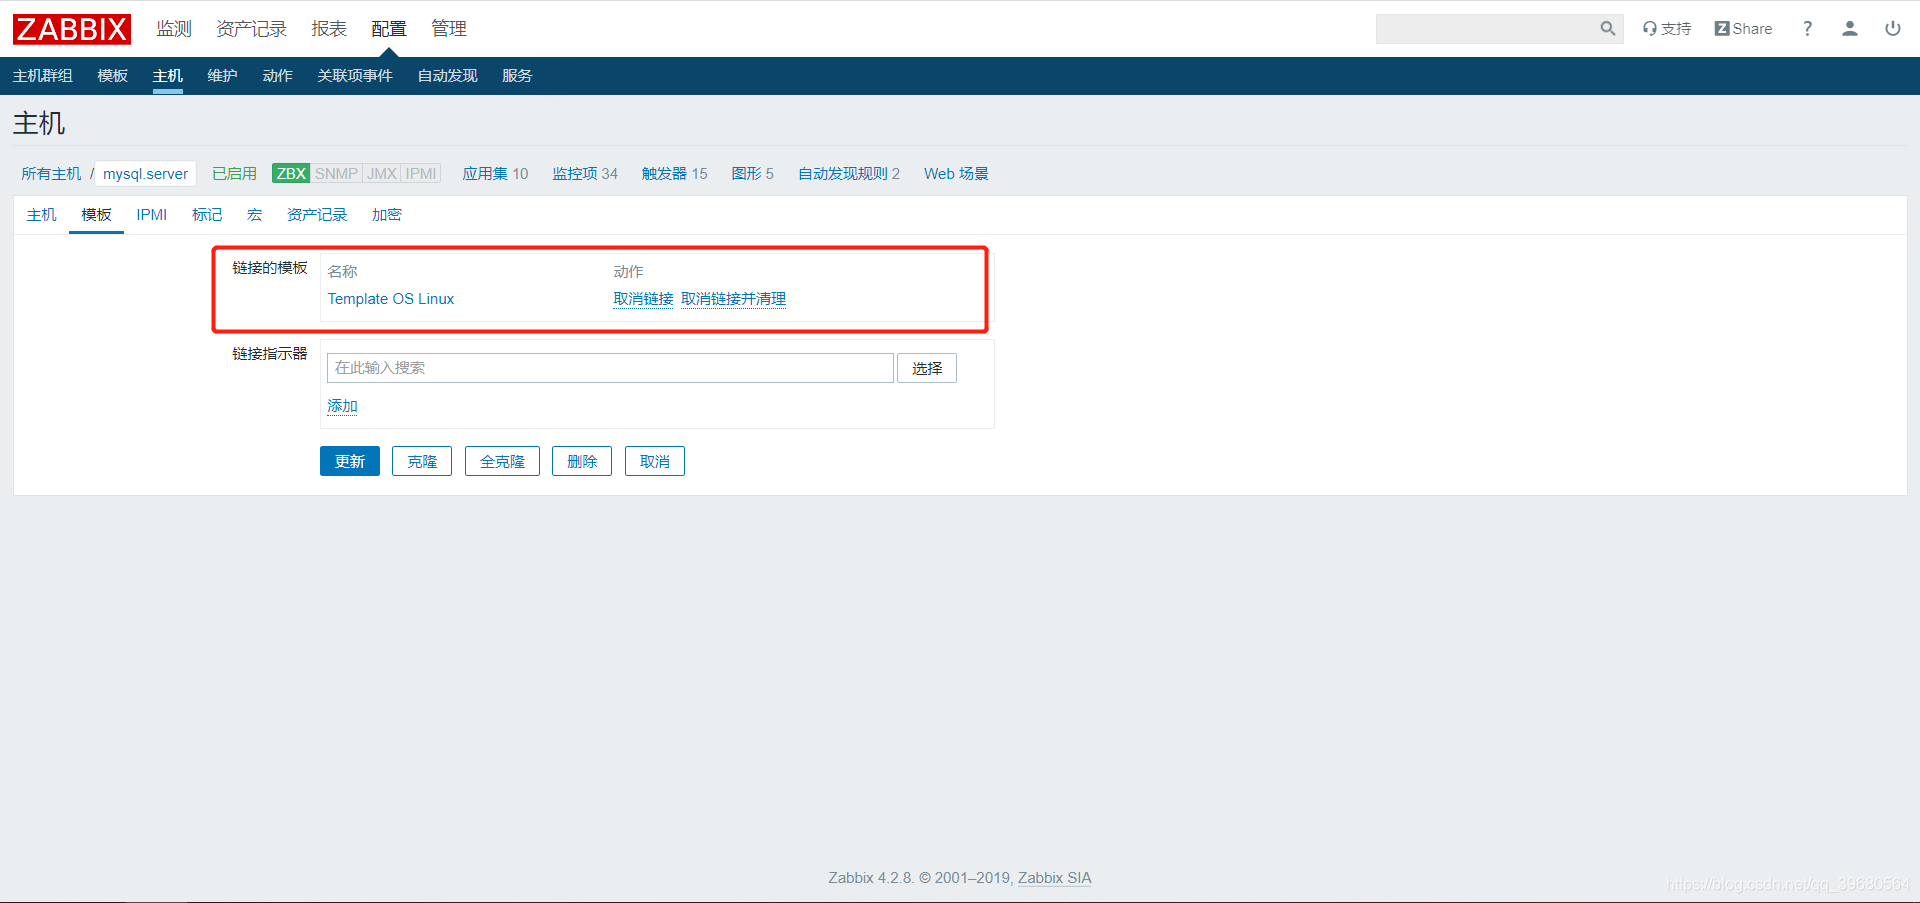Click the 克隆 button
Image resolution: width=1920 pixels, height=903 pixels.
coord(422,461)
